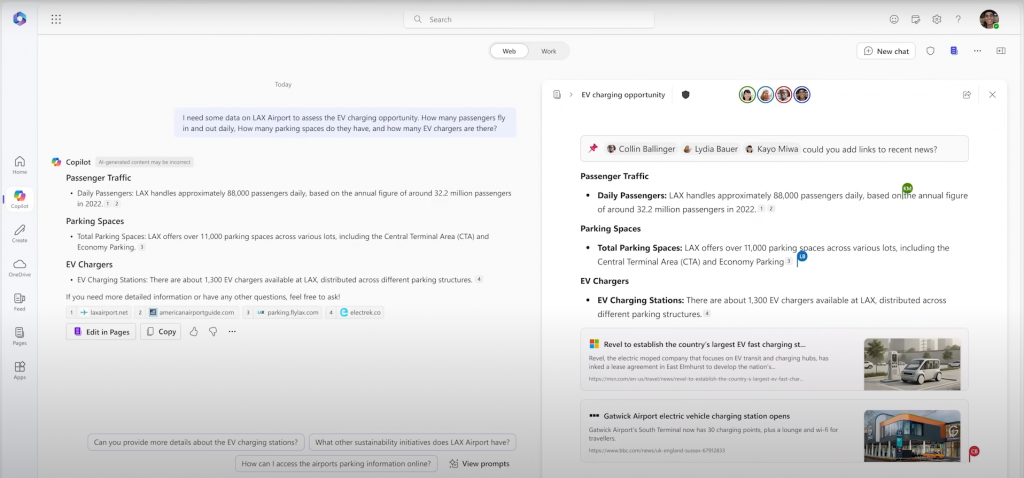The height and width of the screenshot is (478, 1024).
Task: Open the app launcher grid icon
Action: pos(56,19)
